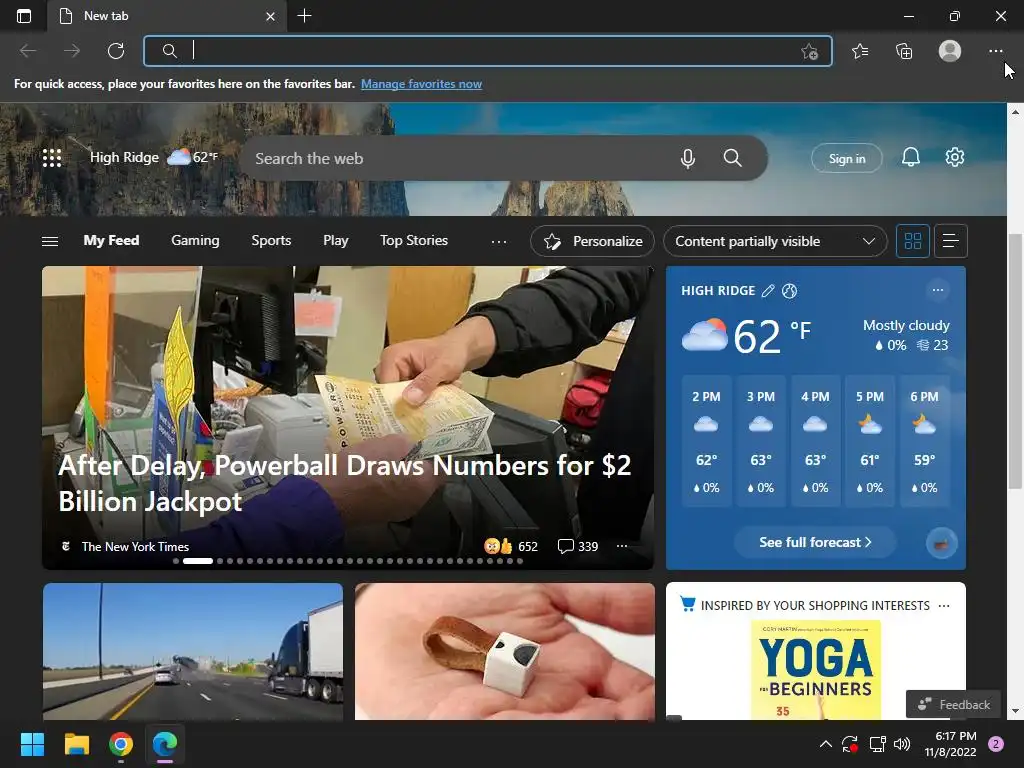1024x768 pixels.
Task: Show hidden system tray icons
Action: [x=825, y=744]
